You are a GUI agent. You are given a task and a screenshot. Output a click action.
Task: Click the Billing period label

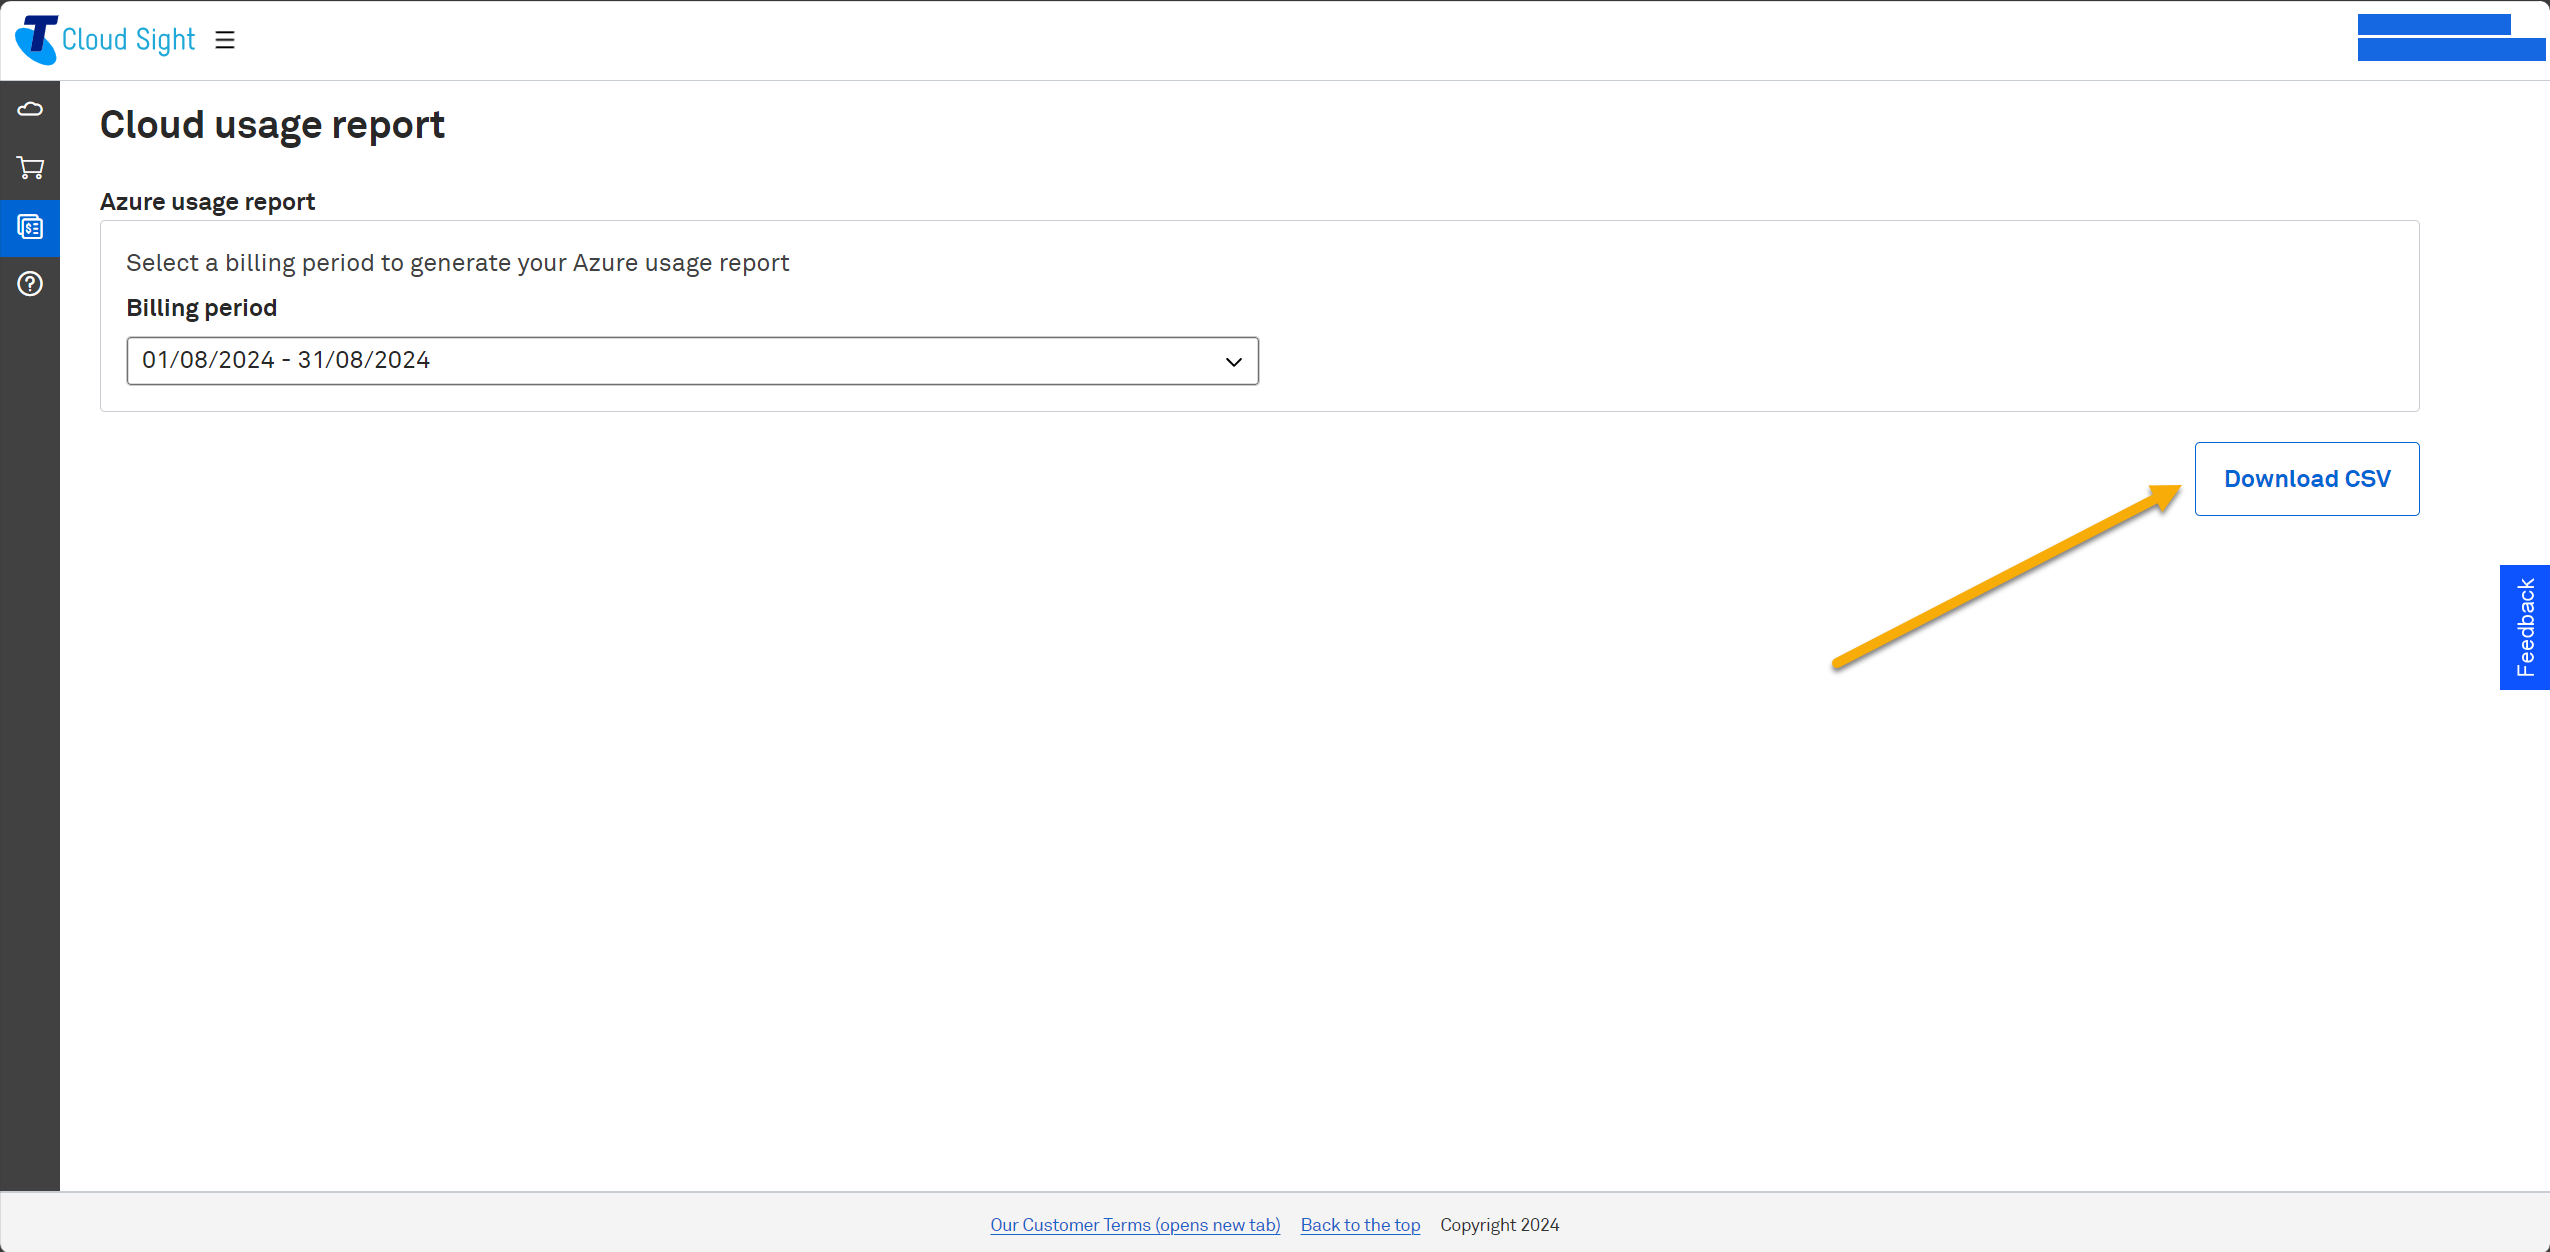(201, 308)
